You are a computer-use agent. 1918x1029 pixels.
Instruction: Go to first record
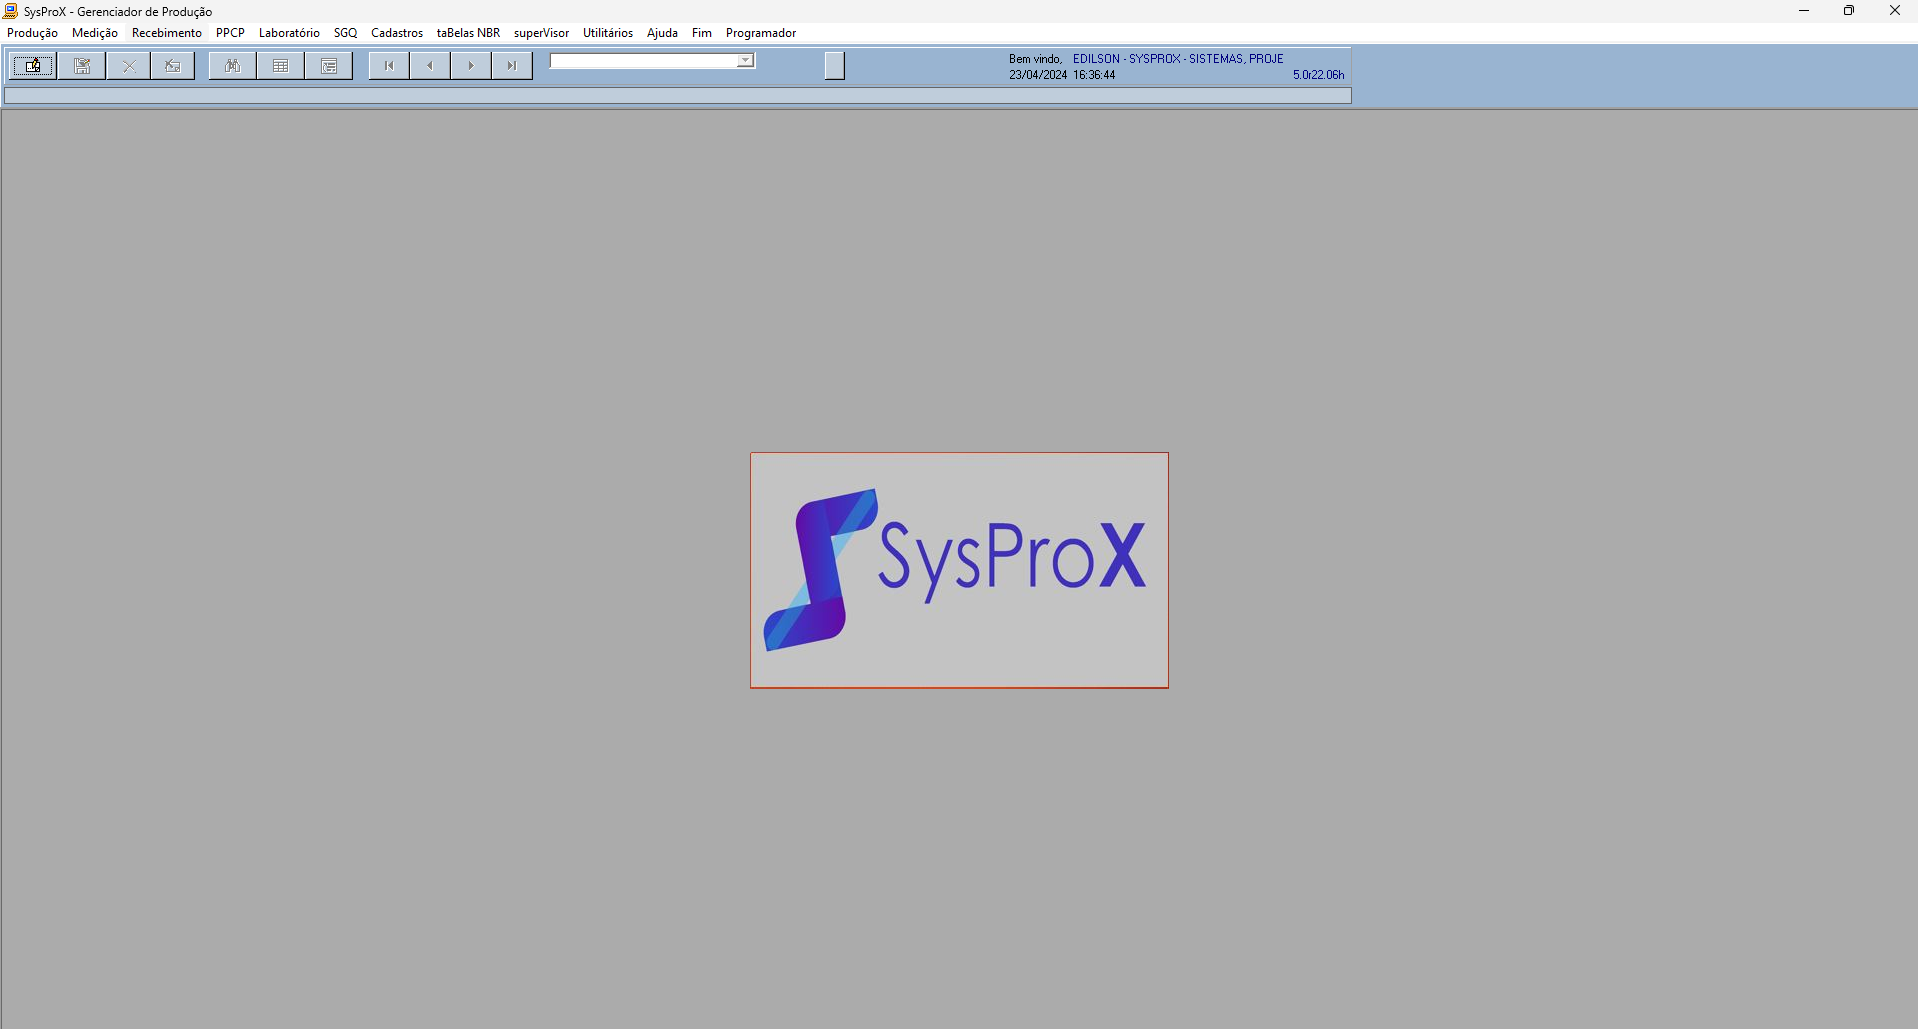[389, 66]
